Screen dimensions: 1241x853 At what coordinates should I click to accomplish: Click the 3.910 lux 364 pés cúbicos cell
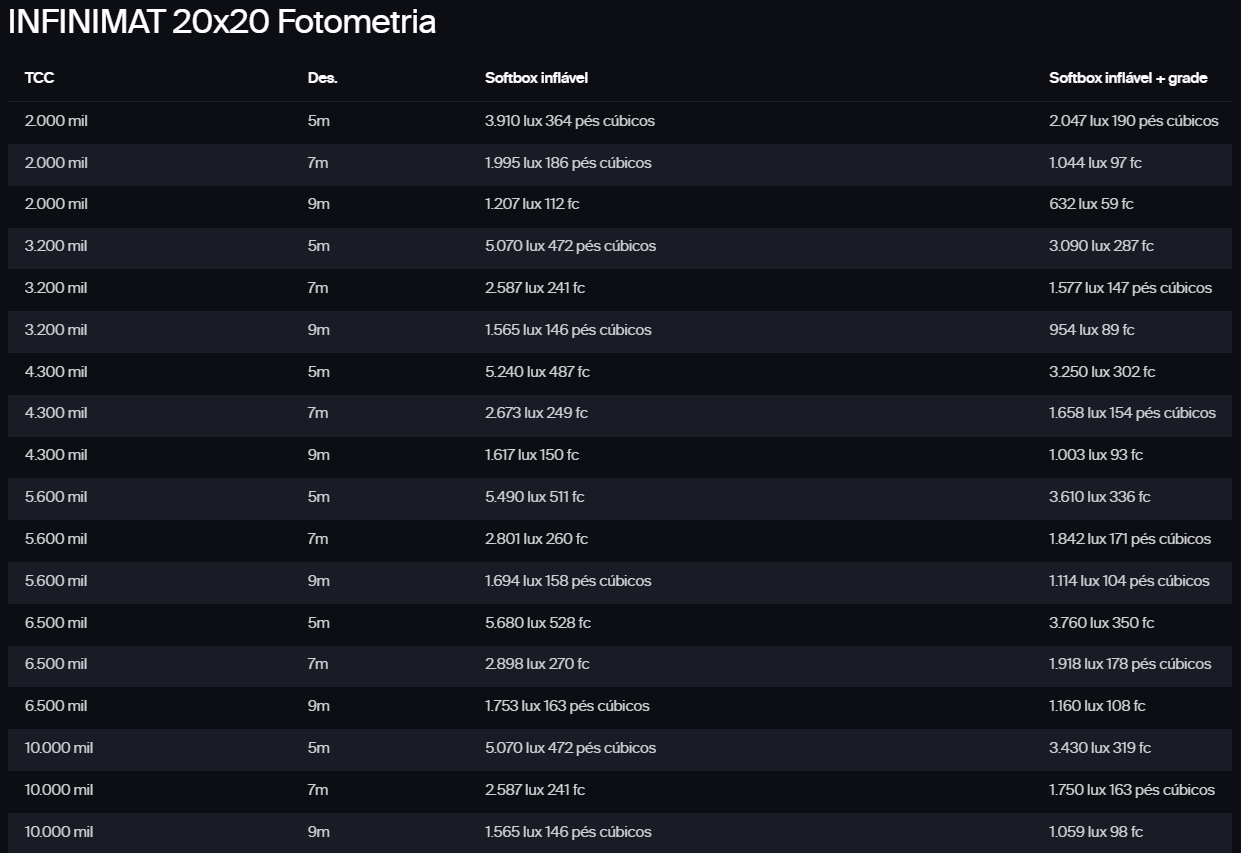tap(570, 121)
